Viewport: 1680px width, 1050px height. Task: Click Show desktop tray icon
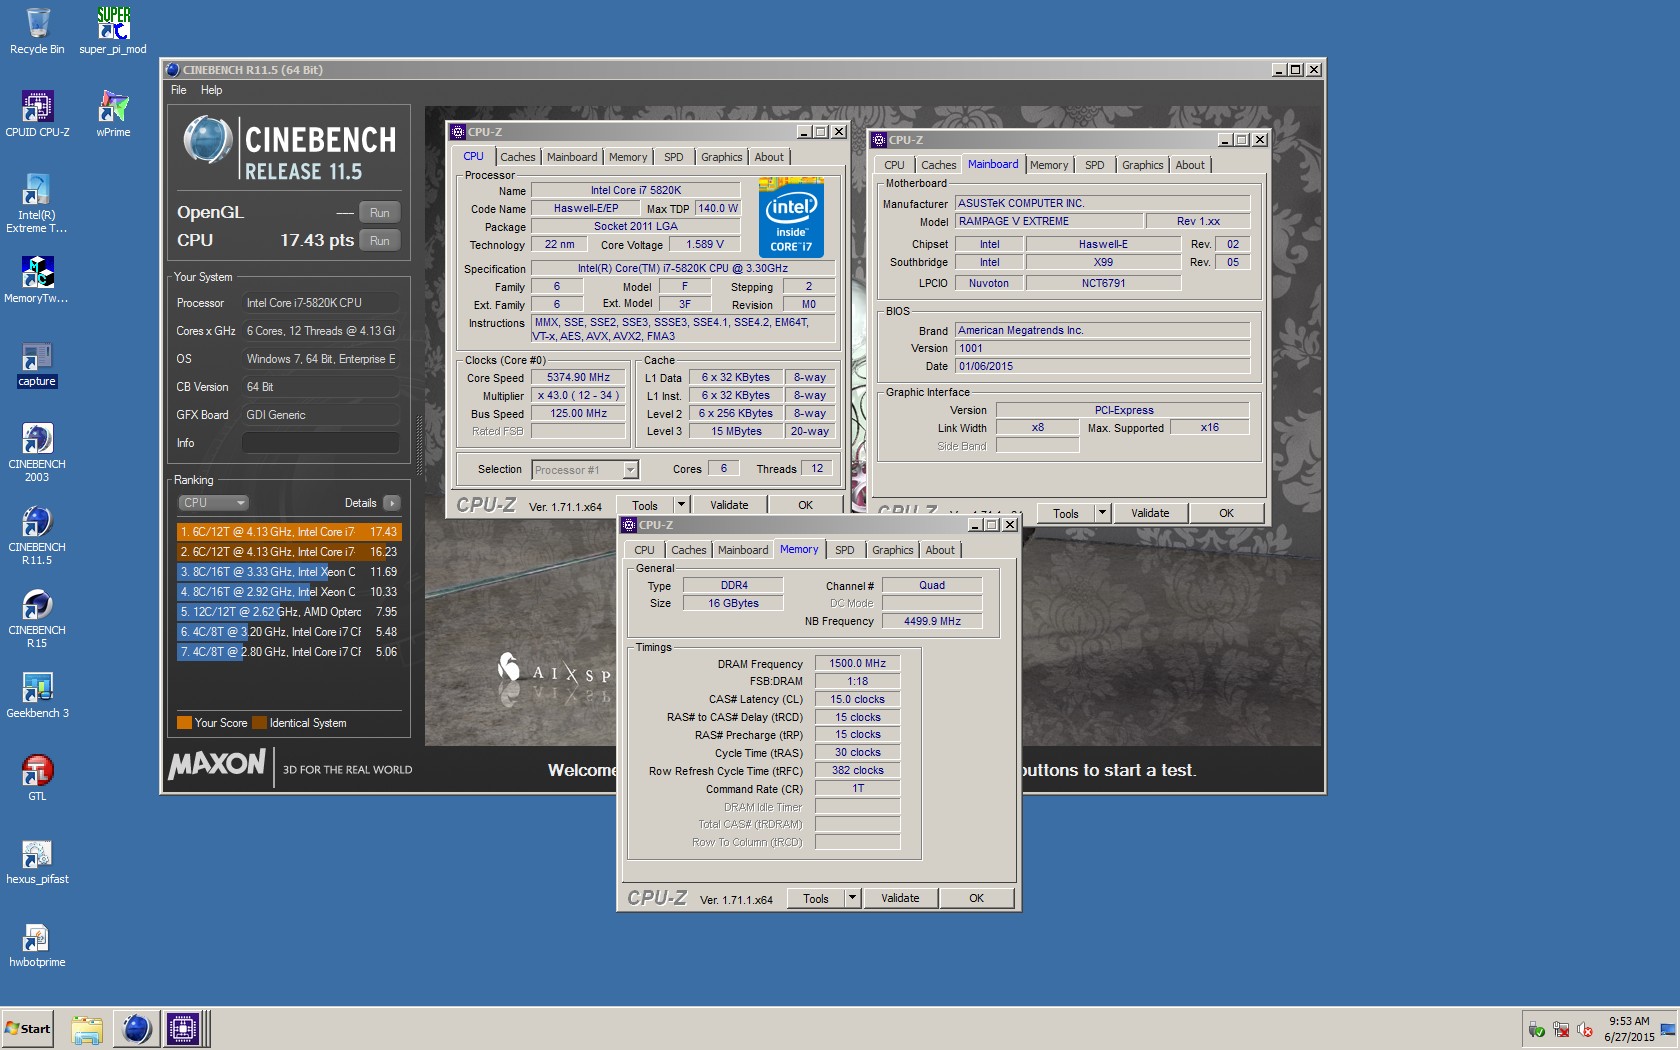(1667, 1029)
